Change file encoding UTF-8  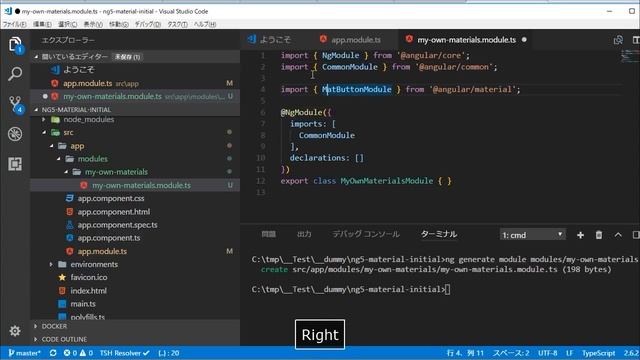547,353
